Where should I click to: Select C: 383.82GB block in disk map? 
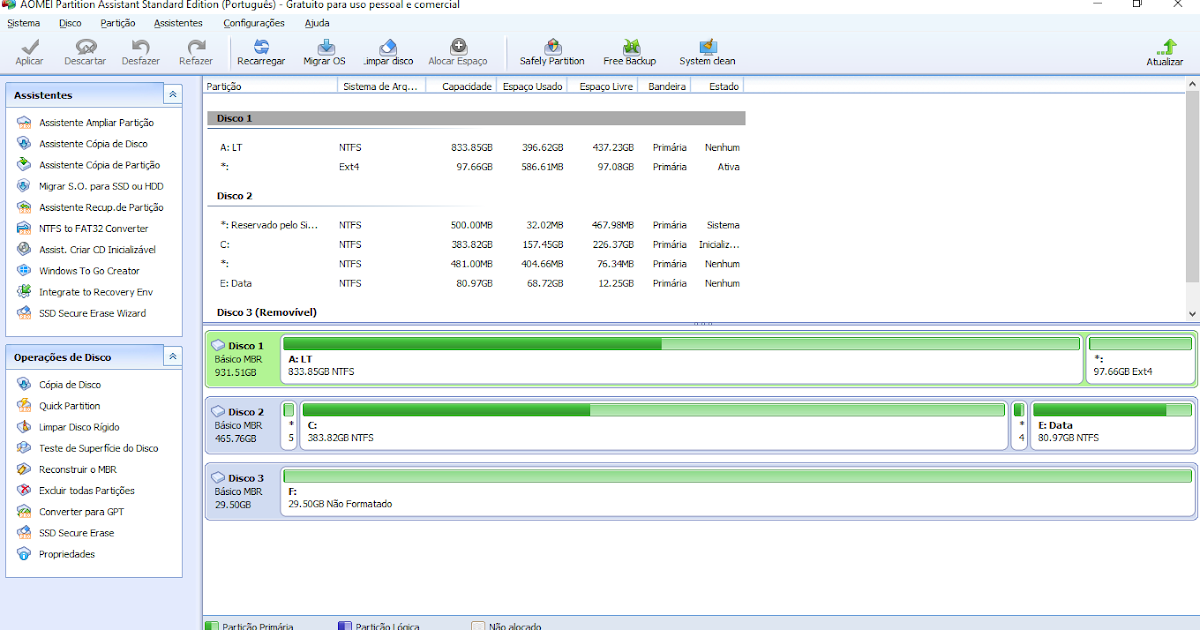coord(654,426)
